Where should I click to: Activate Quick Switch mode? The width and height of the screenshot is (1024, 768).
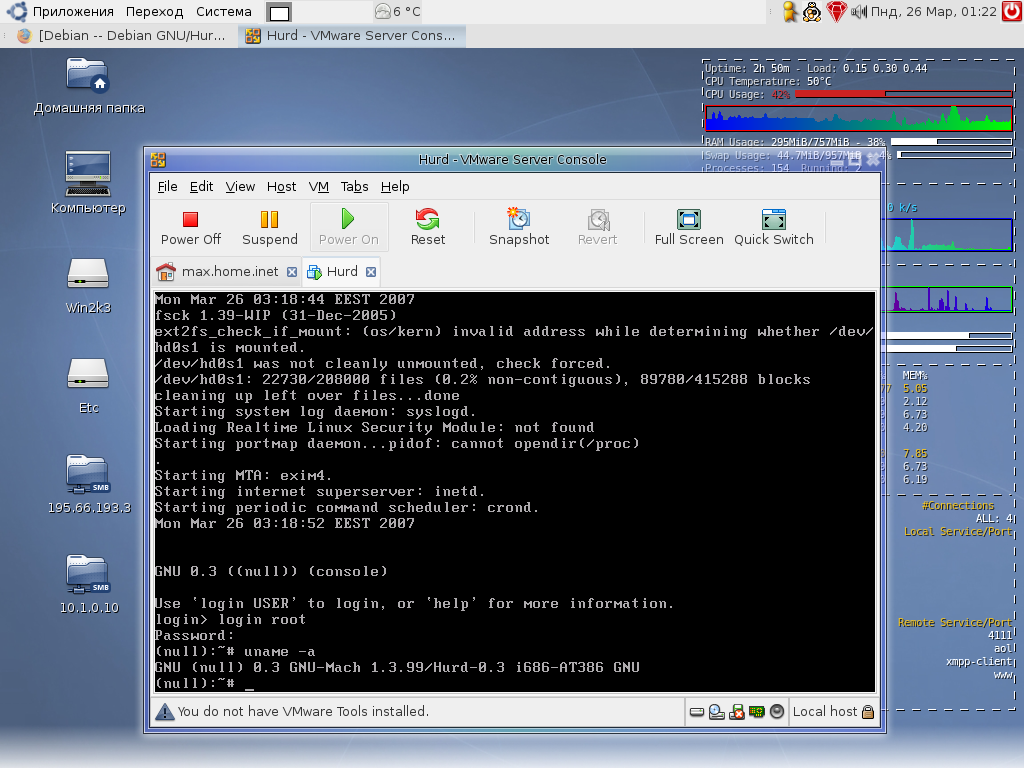pos(774,227)
